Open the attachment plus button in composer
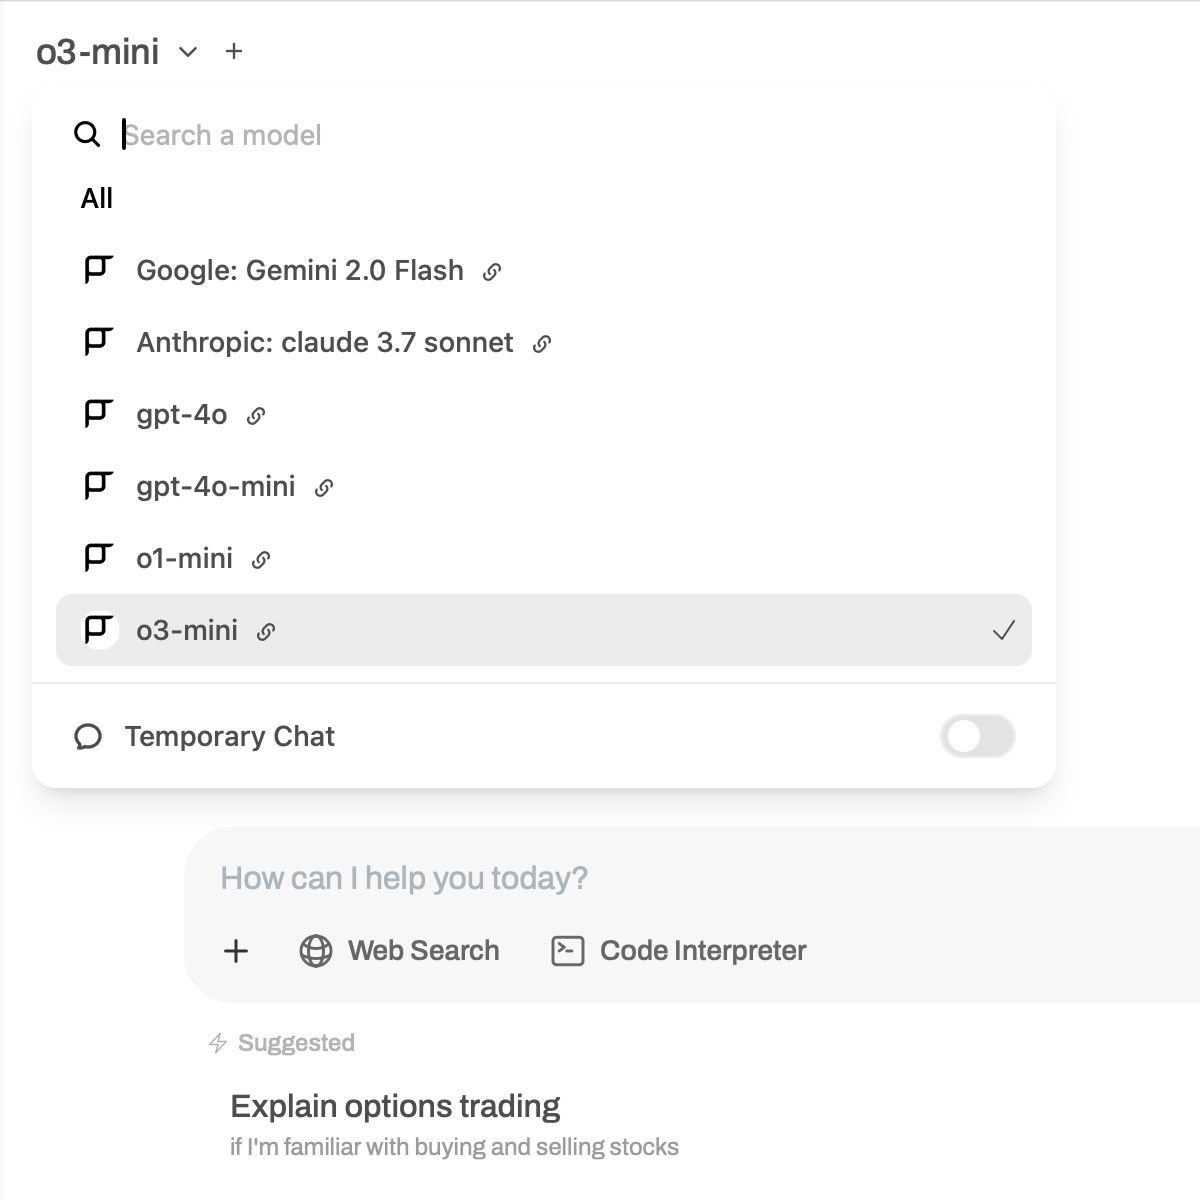1200x1200 pixels. coord(236,951)
